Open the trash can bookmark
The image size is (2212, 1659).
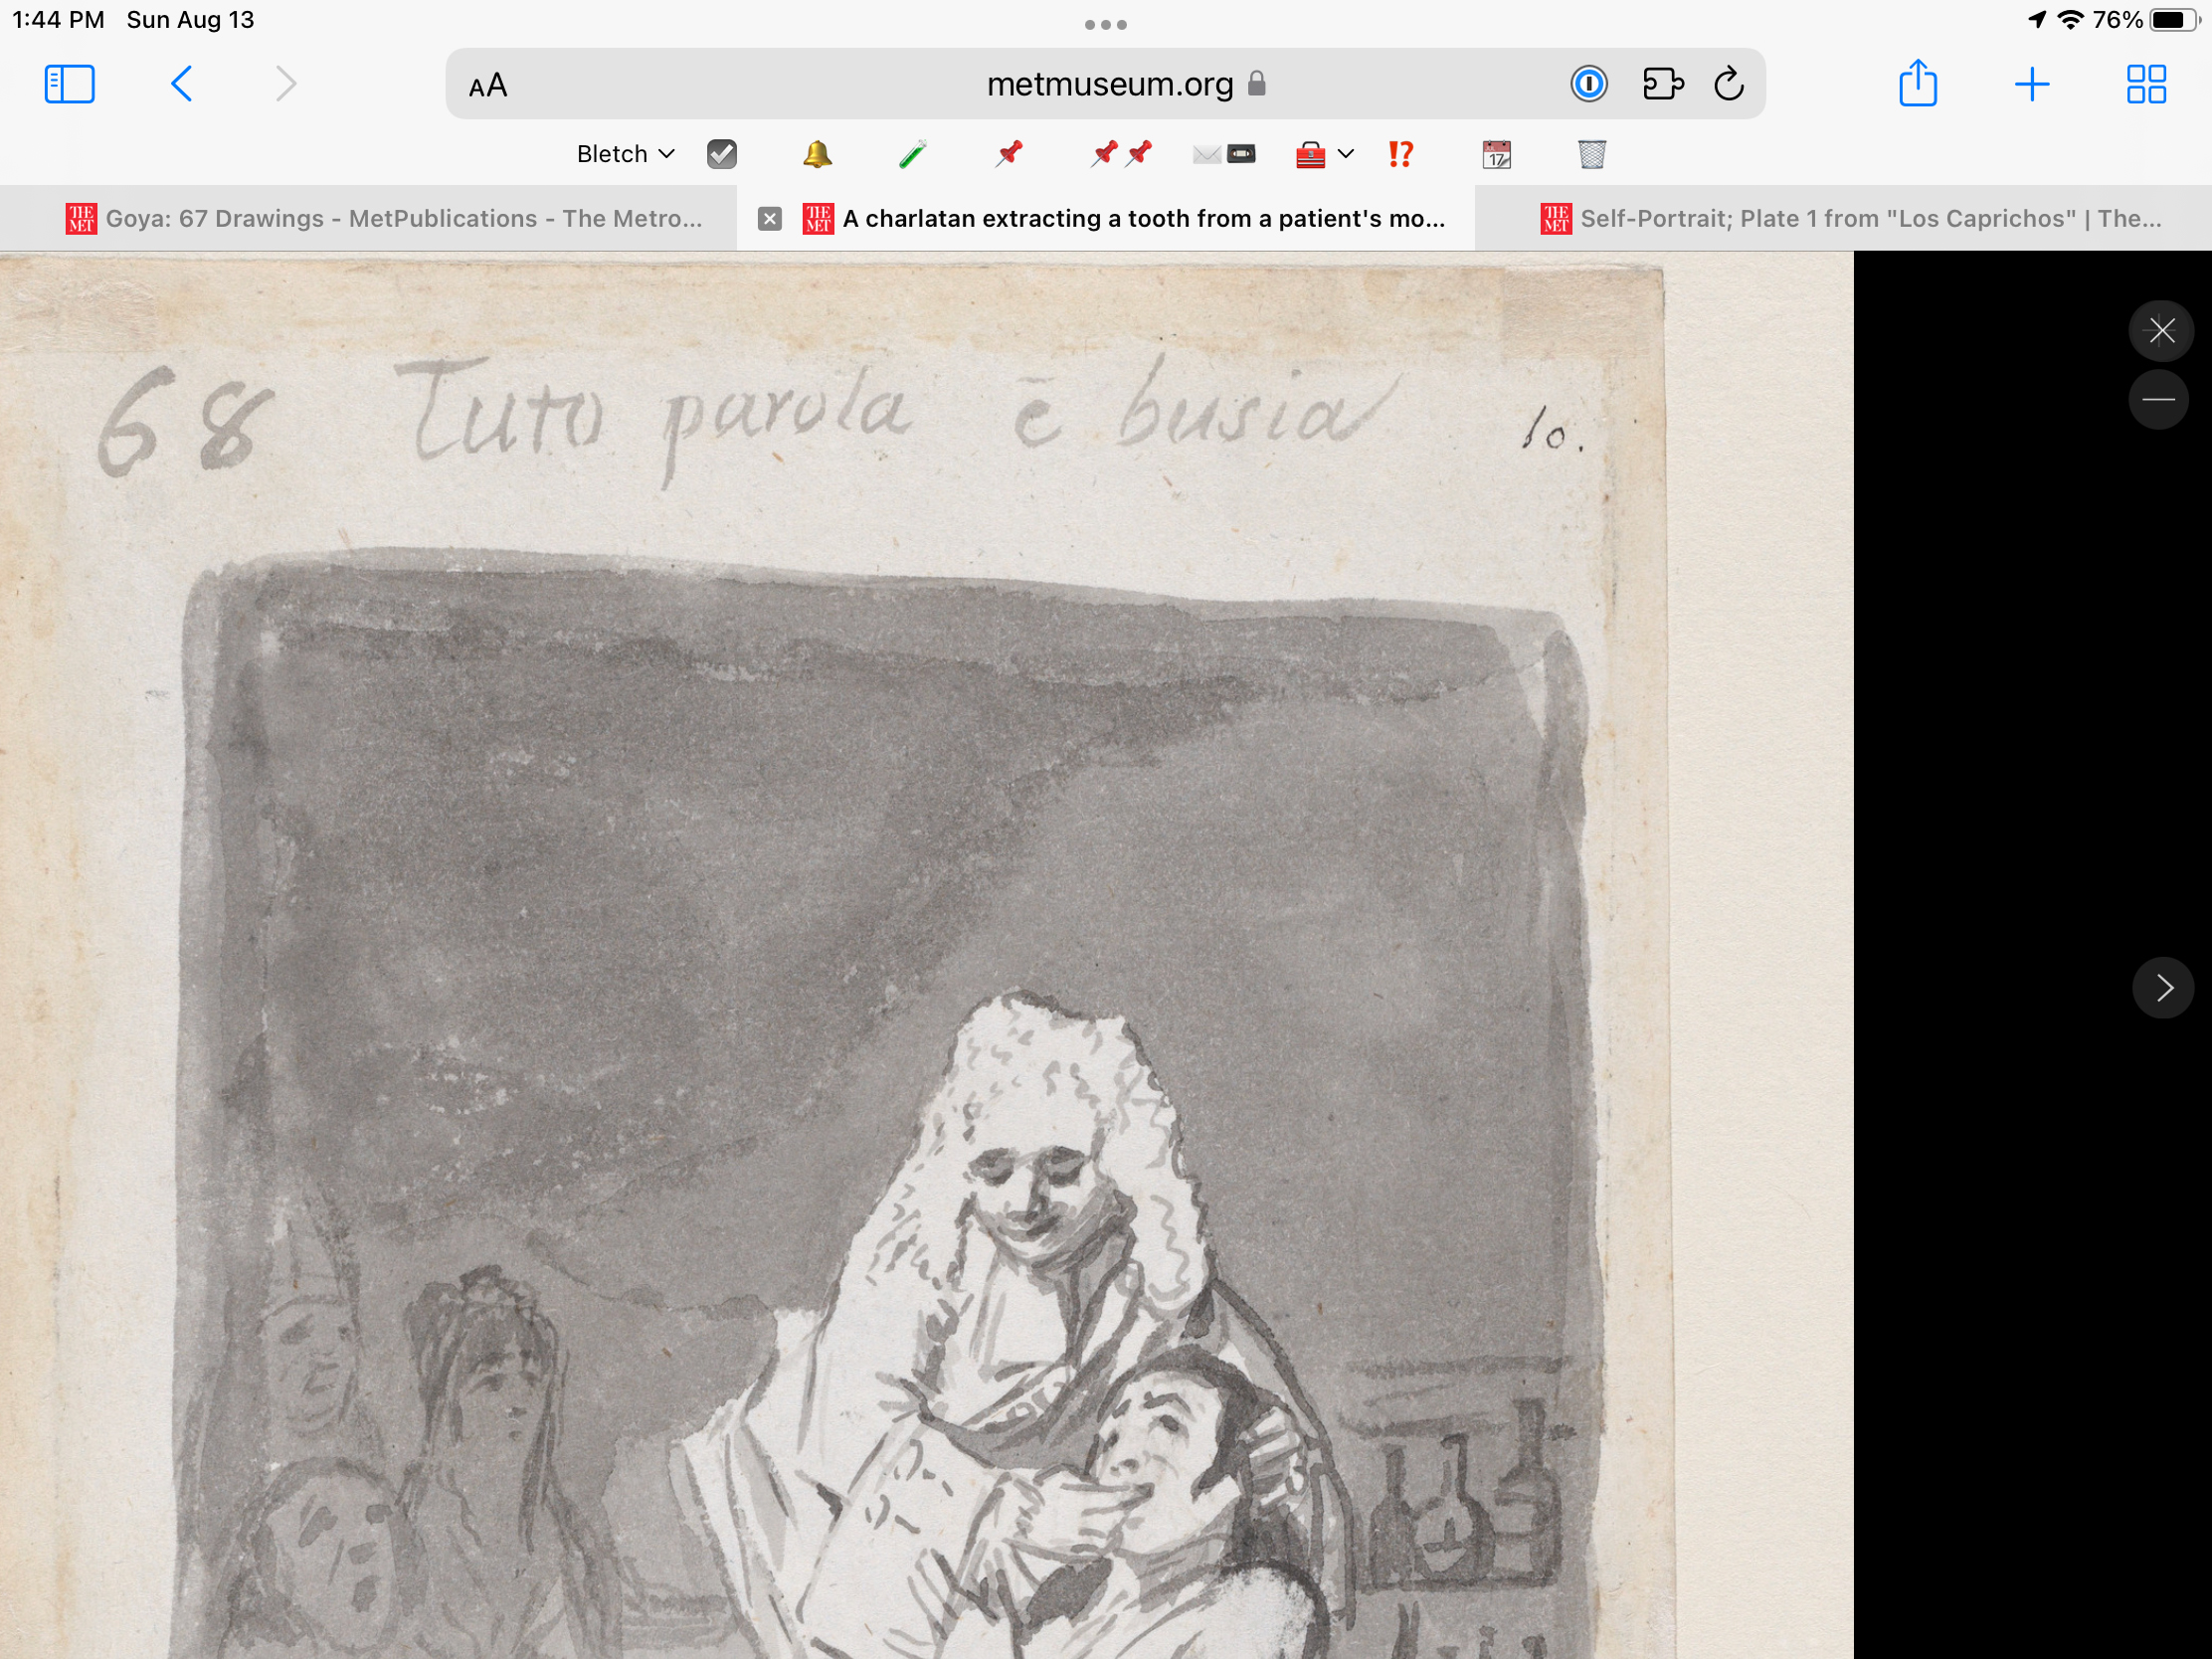pyautogui.click(x=1591, y=154)
